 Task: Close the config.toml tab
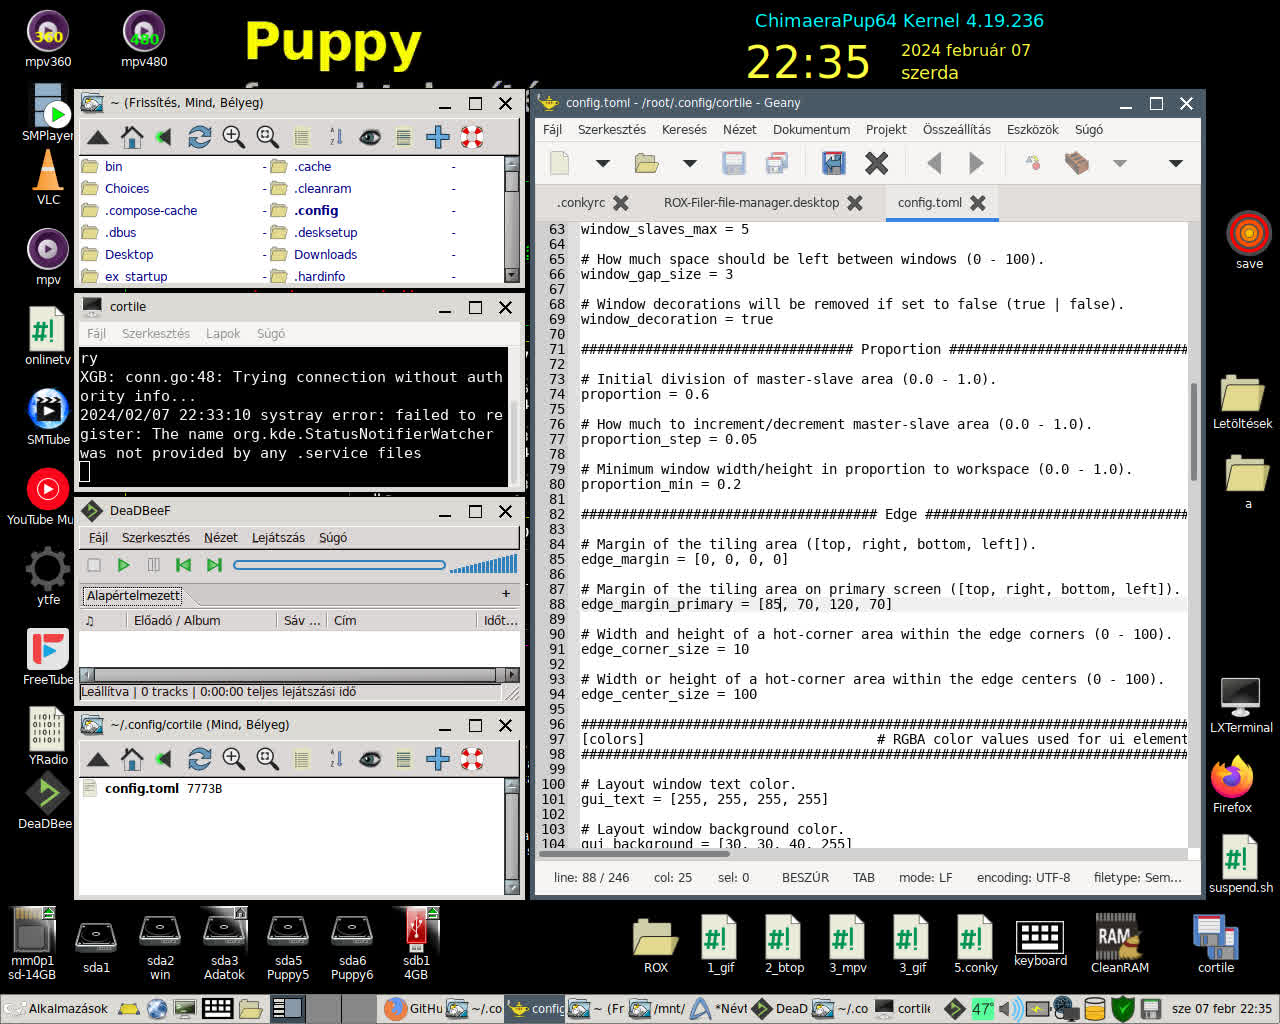(978, 203)
